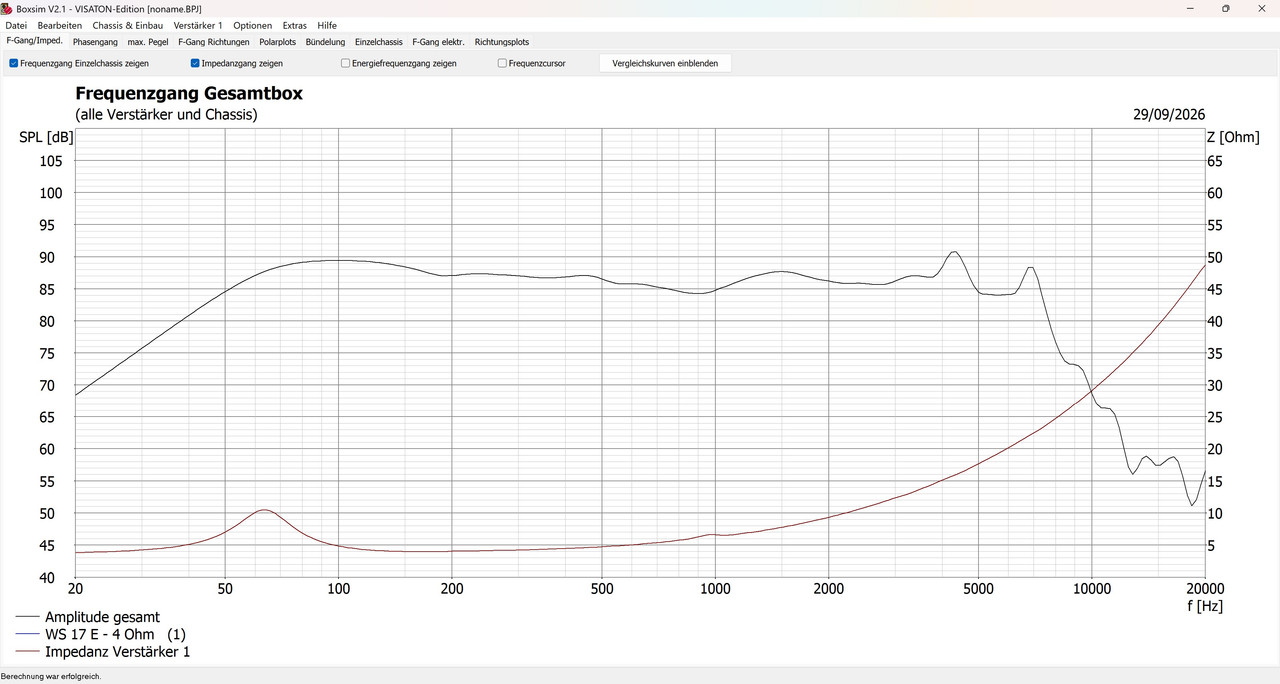Open the Optionen menu

click(x=253, y=25)
